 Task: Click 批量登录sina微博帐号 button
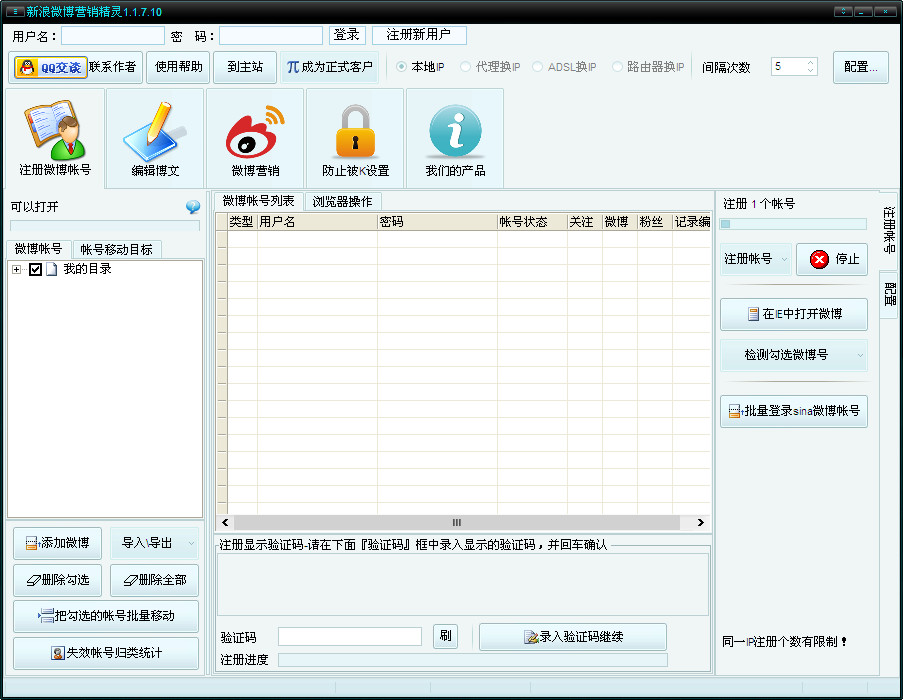click(x=794, y=411)
